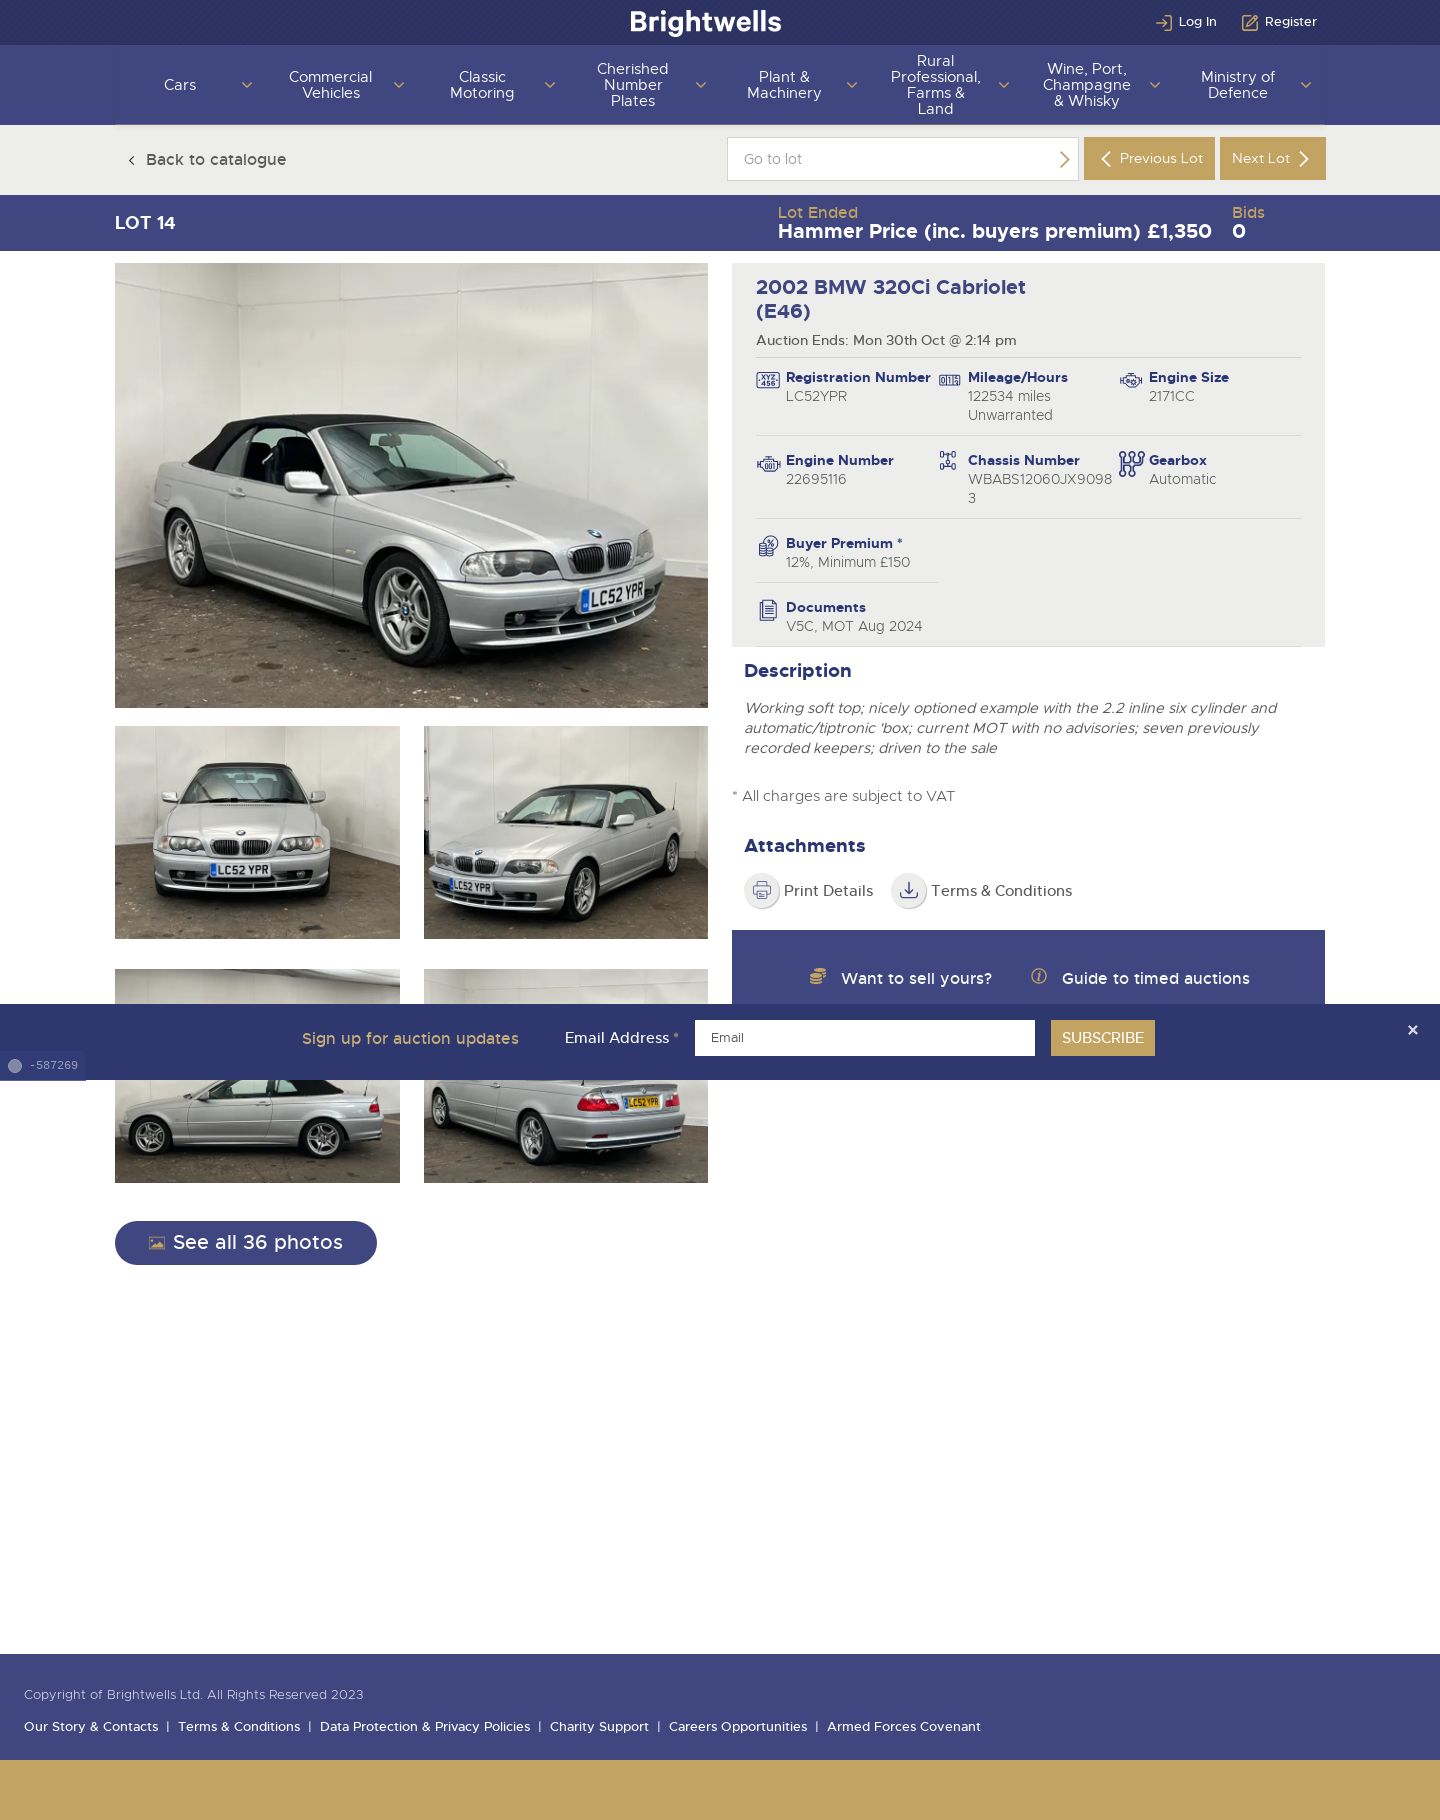The height and width of the screenshot is (1820, 1440).
Task: Click the Print Details printer icon
Action: point(762,890)
